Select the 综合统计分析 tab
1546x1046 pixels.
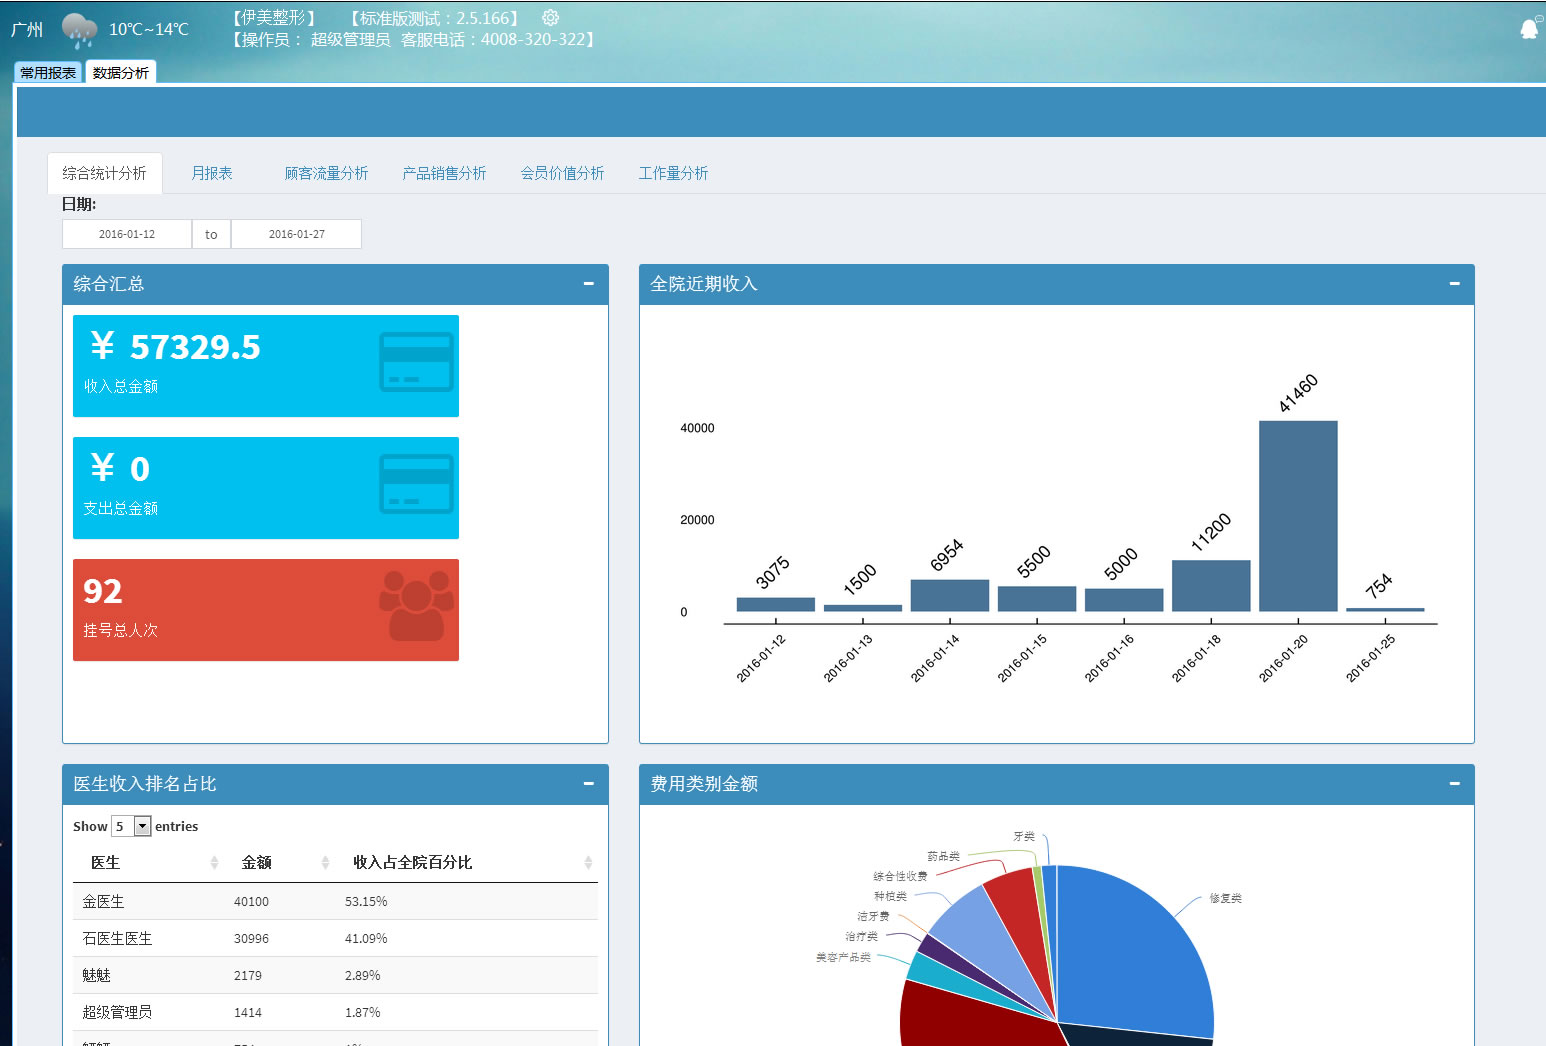(104, 173)
